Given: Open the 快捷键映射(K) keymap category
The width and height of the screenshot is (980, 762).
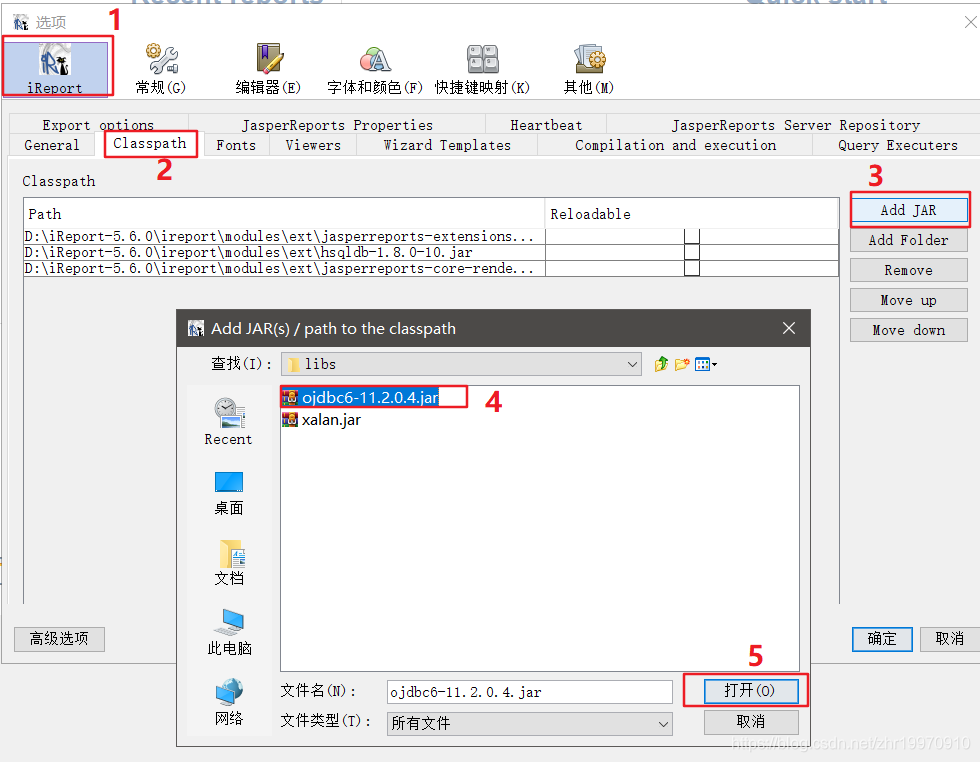Looking at the screenshot, I should pos(482,69).
